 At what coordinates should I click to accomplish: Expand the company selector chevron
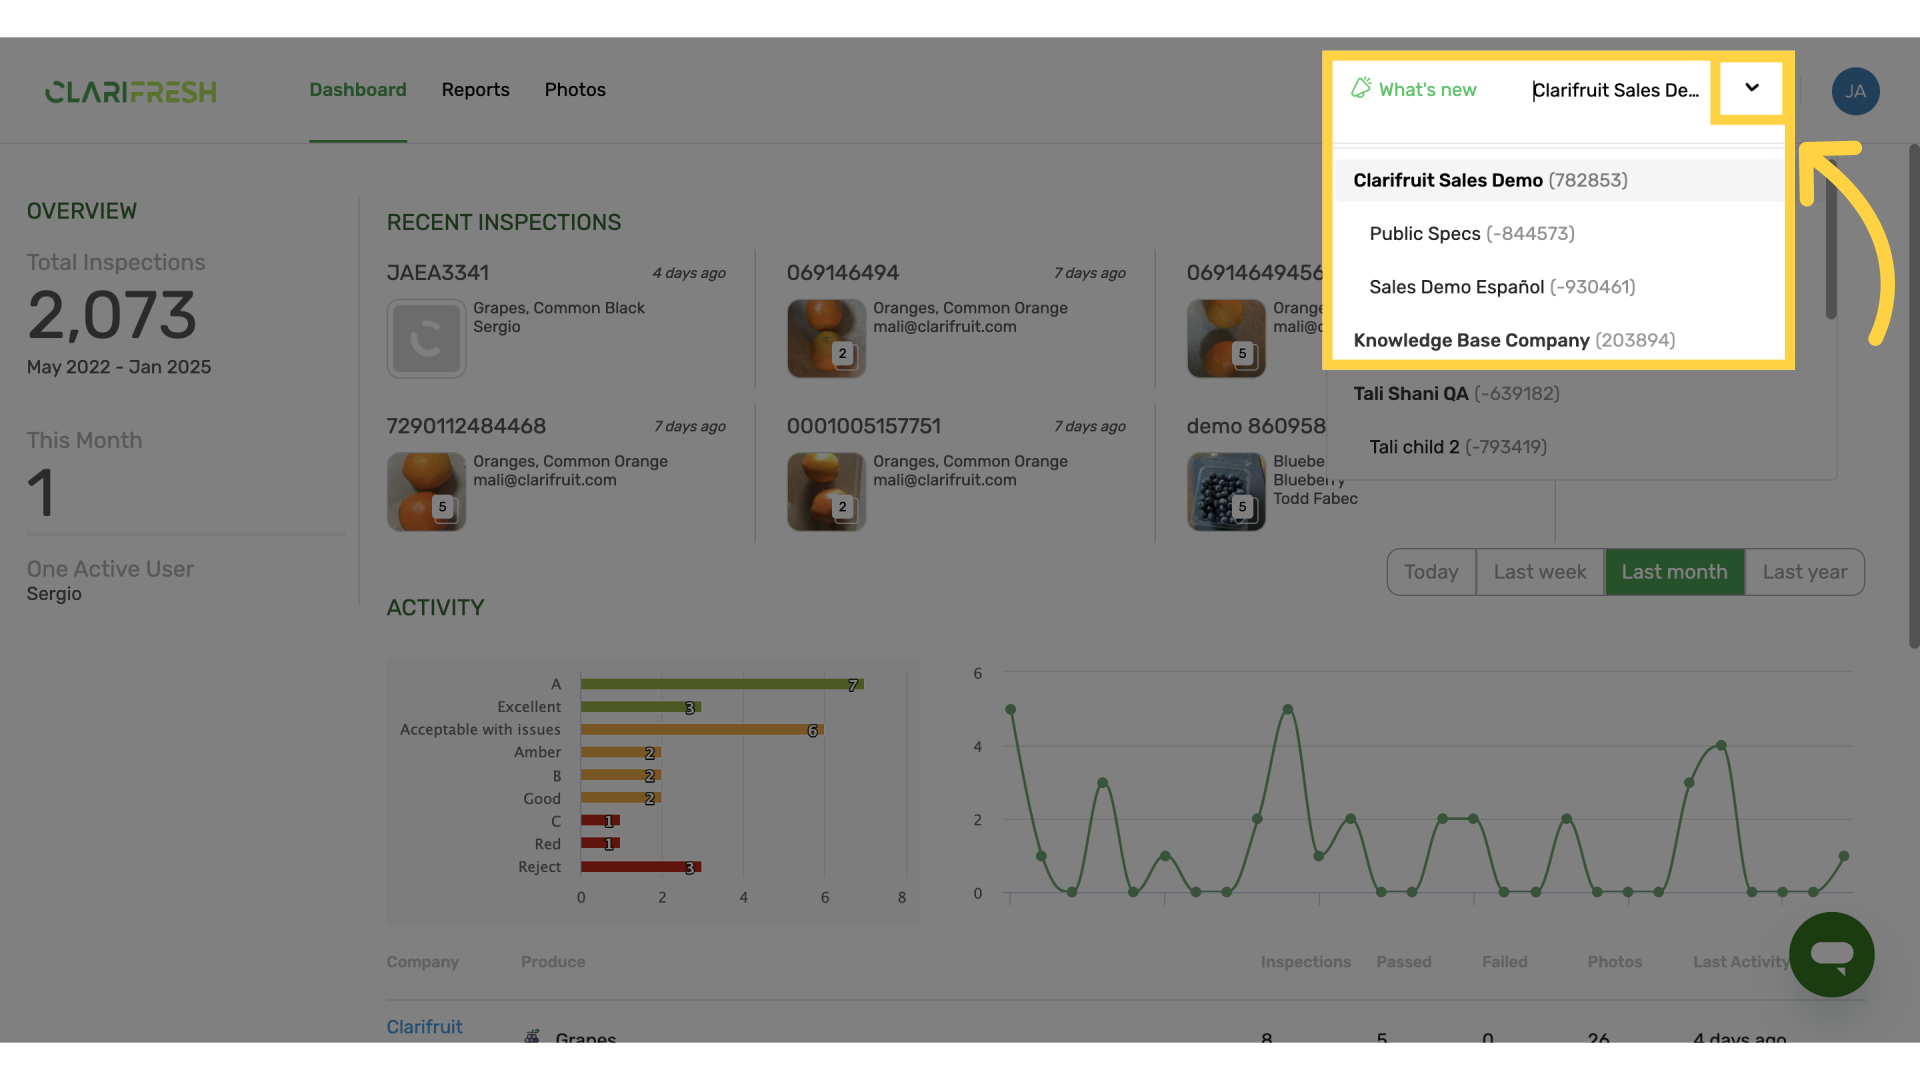pyautogui.click(x=1751, y=88)
